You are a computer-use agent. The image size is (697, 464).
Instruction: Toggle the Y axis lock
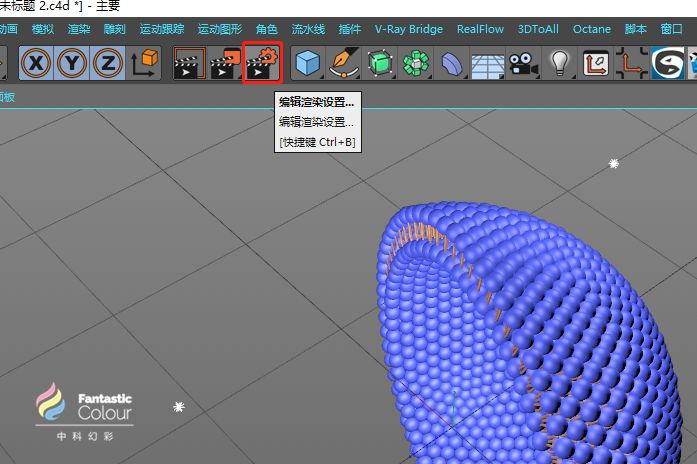point(73,63)
